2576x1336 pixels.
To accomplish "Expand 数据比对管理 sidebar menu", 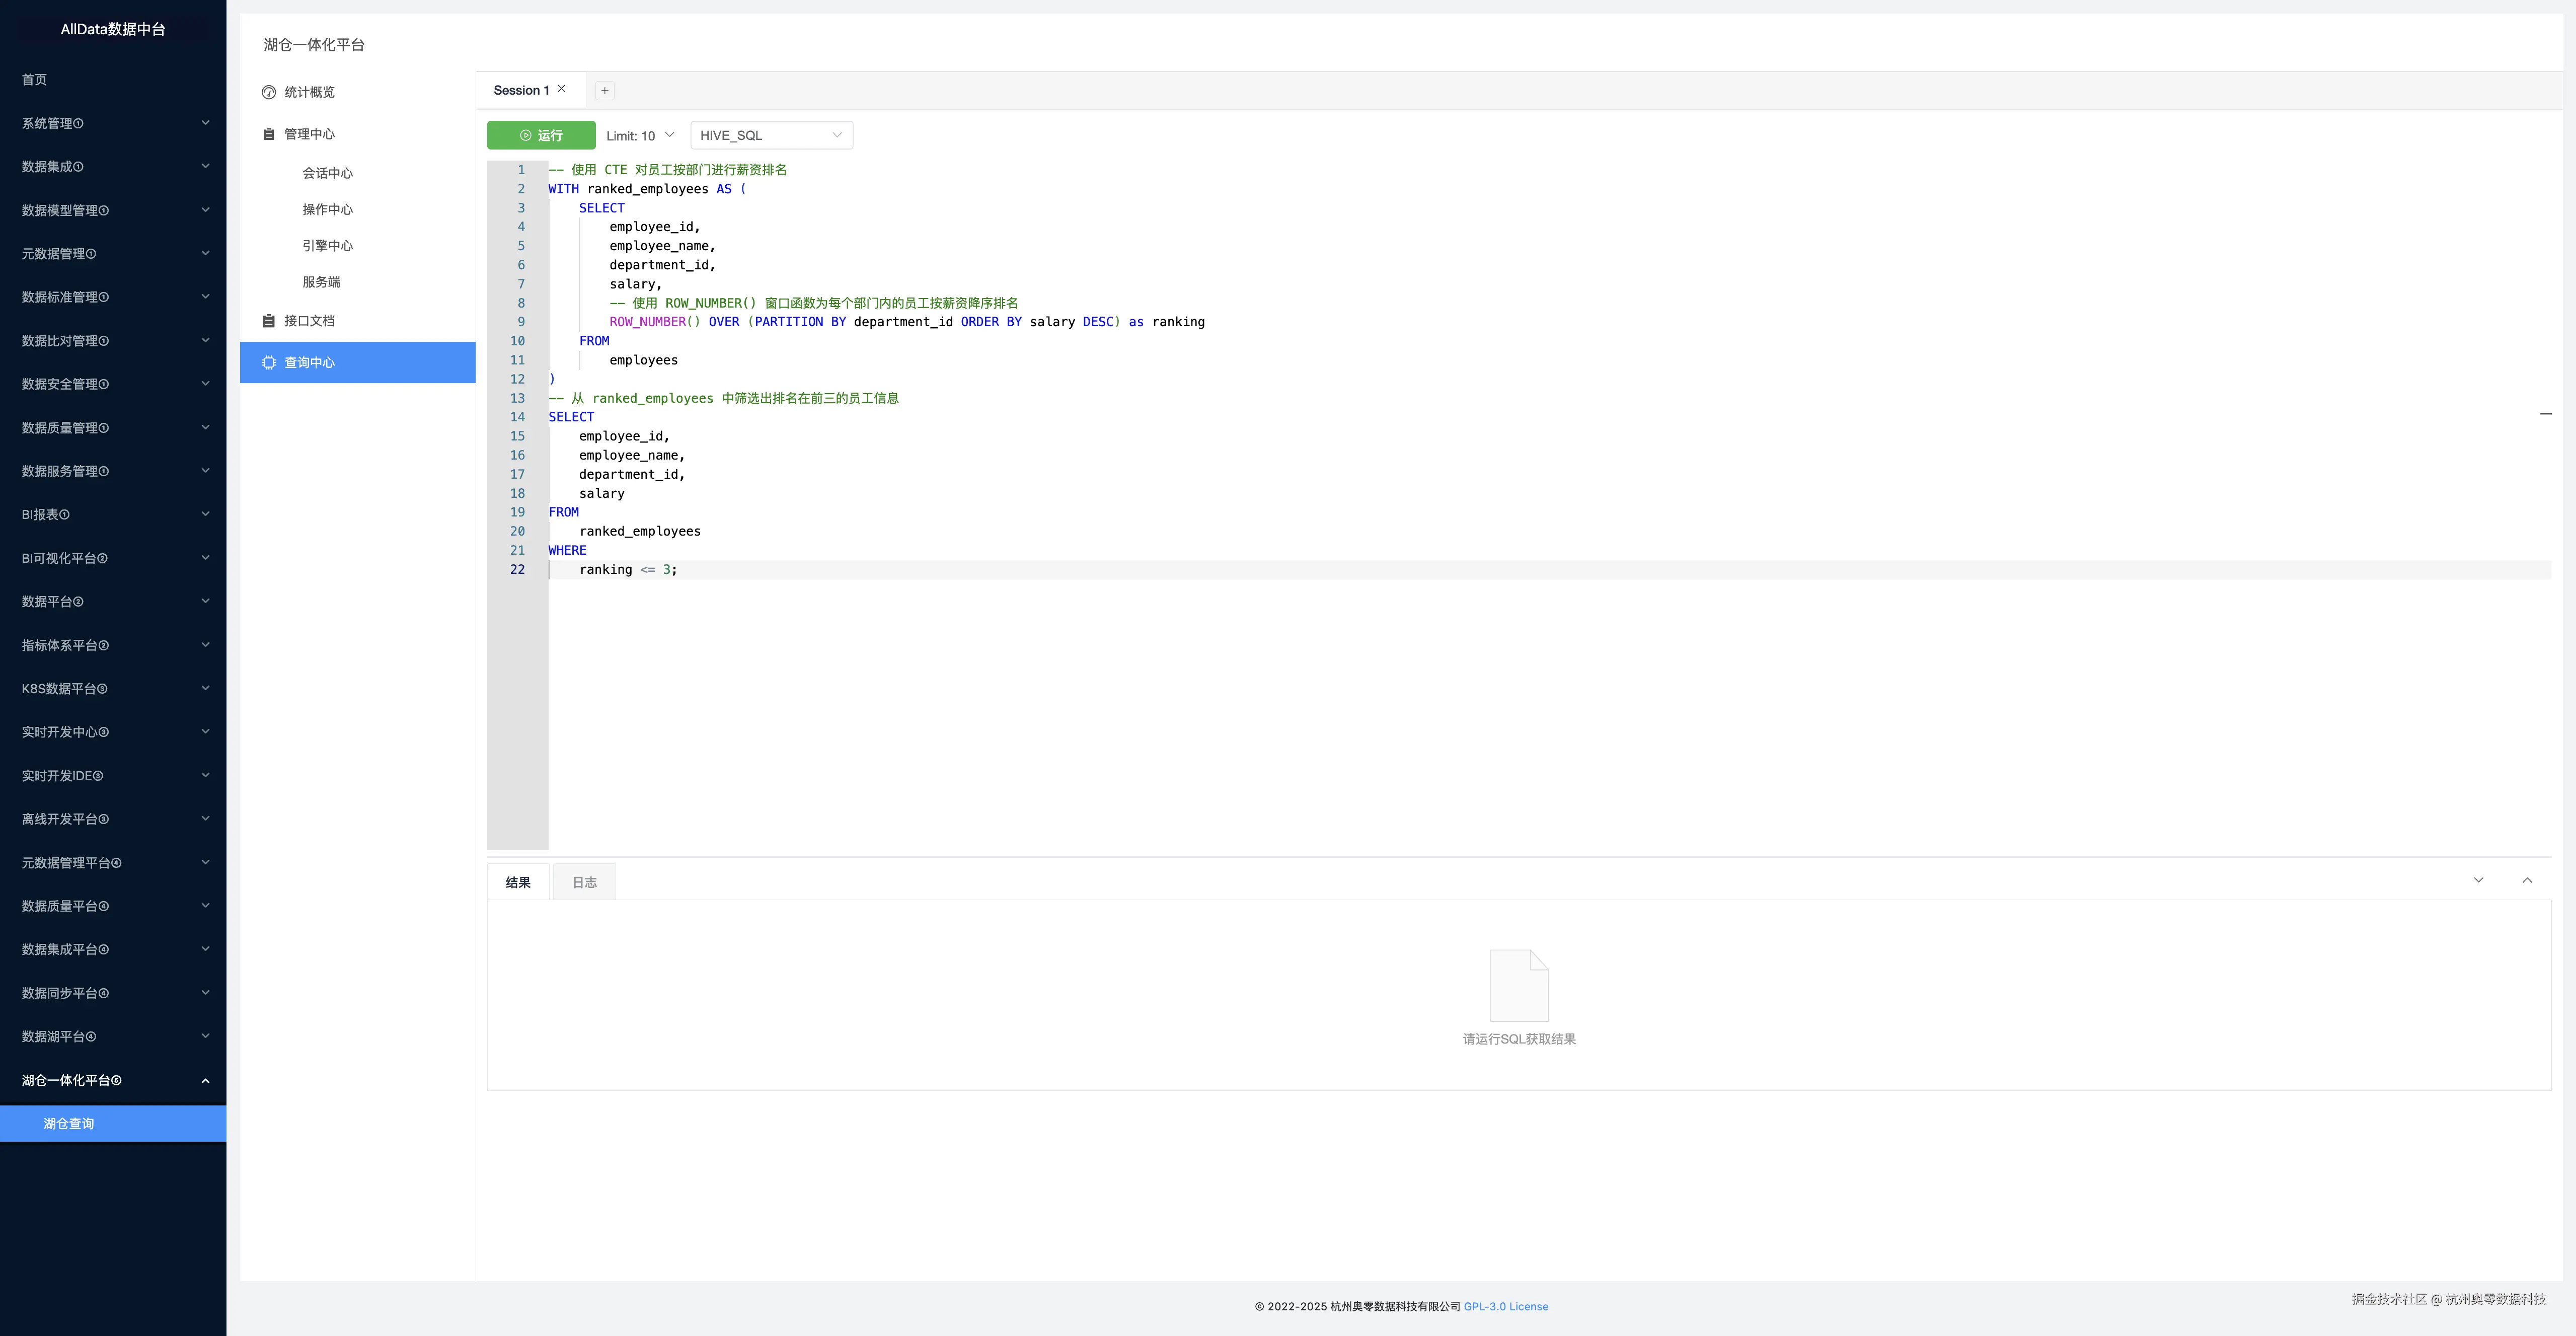I will pos(113,340).
